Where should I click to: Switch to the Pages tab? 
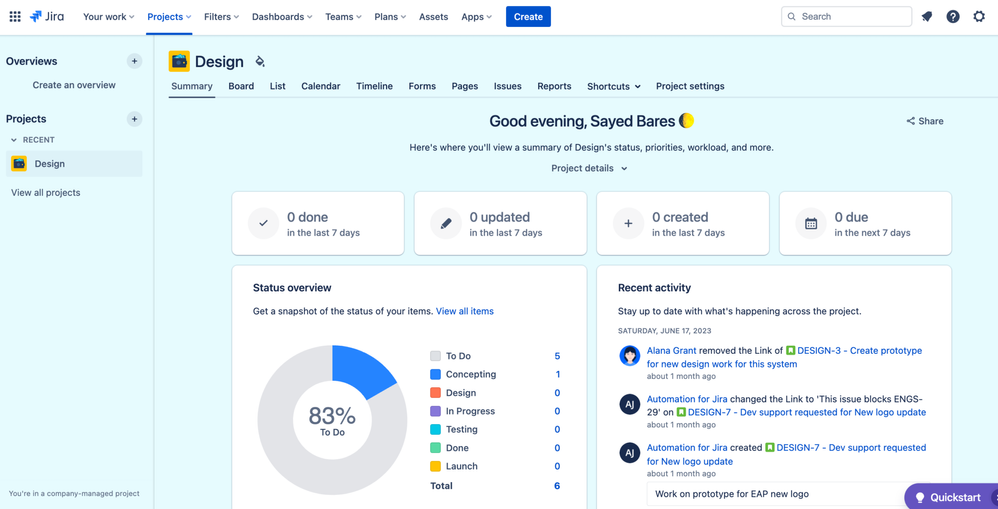(x=465, y=86)
